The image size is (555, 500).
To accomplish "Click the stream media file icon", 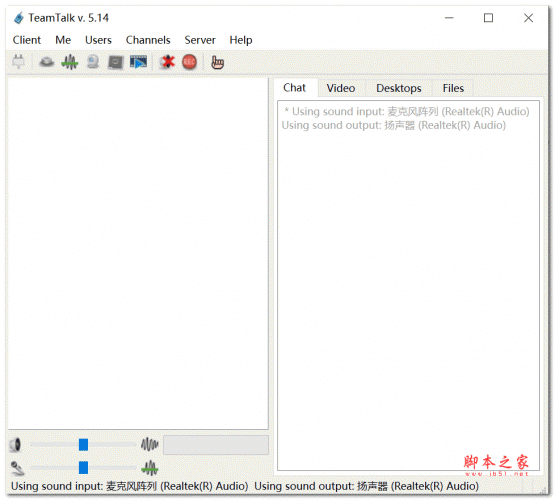I will [138, 62].
